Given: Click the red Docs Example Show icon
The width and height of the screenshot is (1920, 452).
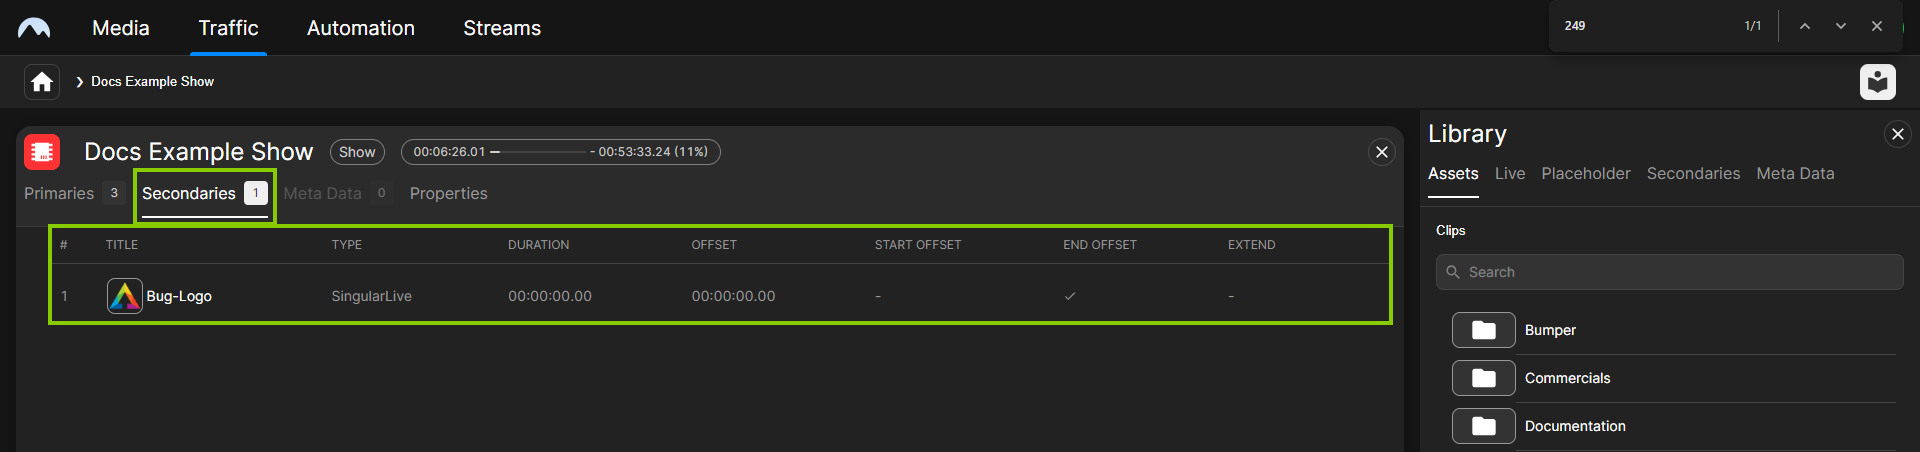Looking at the screenshot, I should click(x=42, y=152).
